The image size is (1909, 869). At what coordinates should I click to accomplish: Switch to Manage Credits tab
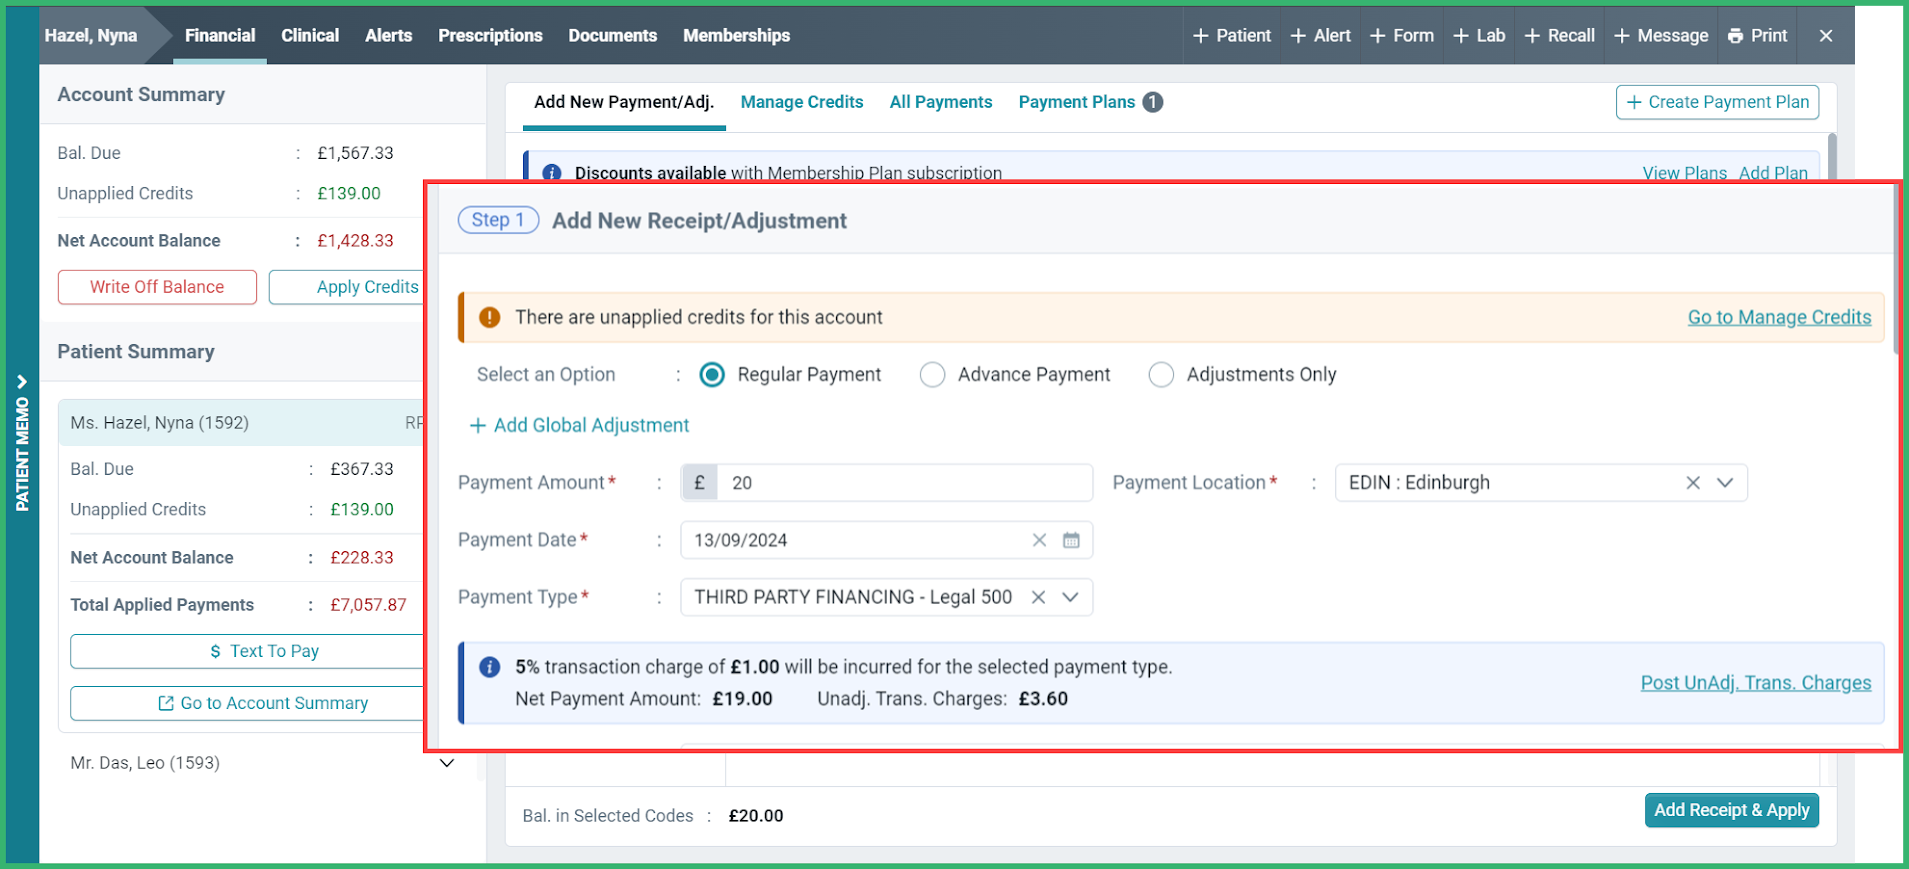pos(802,102)
